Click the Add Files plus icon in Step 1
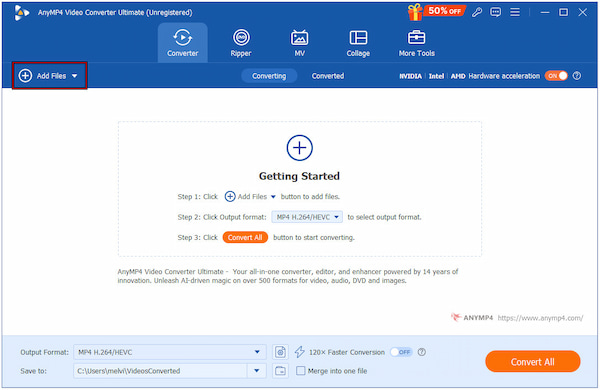This screenshot has width=600, height=390. click(x=230, y=196)
